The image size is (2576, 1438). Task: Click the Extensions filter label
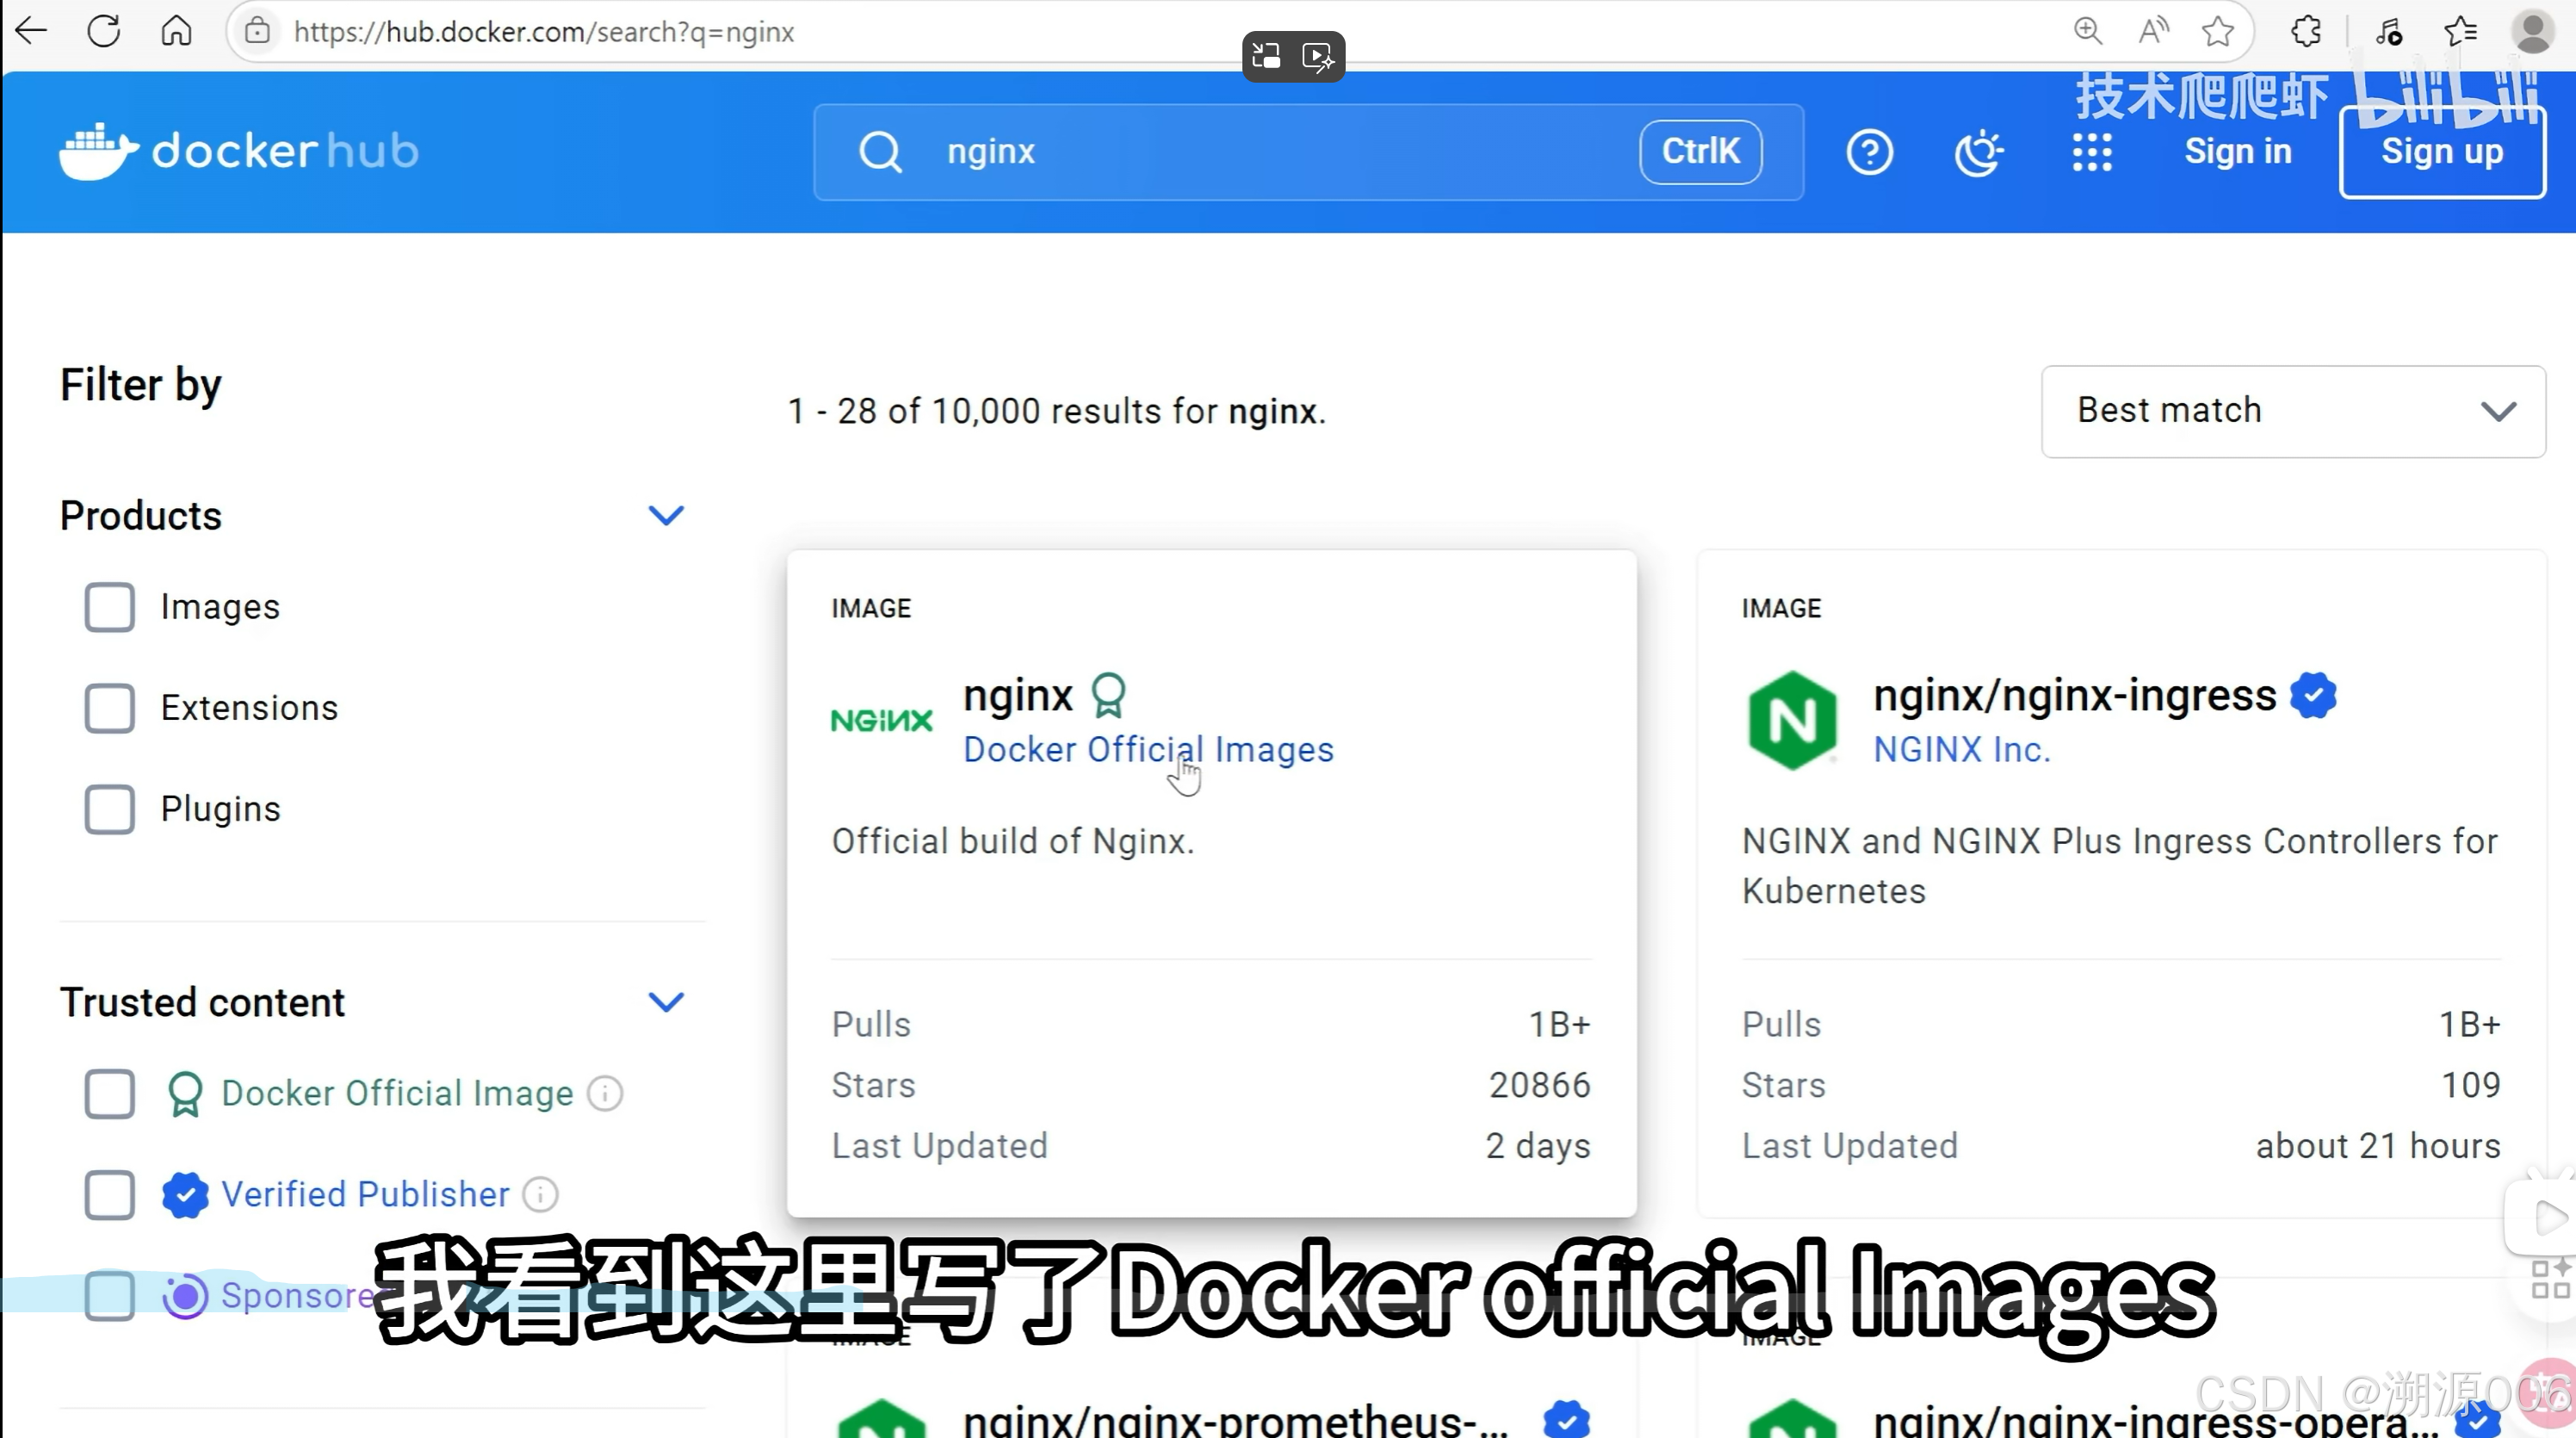(x=250, y=708)
